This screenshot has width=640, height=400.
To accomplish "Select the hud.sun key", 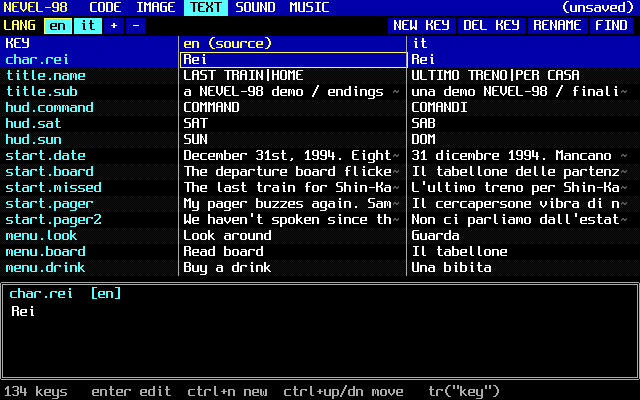I will [x=89, y=140].
